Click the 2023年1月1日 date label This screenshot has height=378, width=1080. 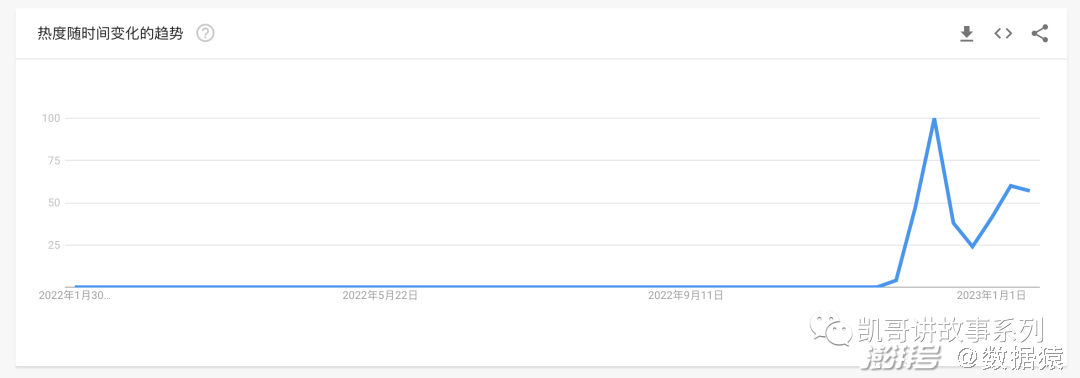(991, 295)
